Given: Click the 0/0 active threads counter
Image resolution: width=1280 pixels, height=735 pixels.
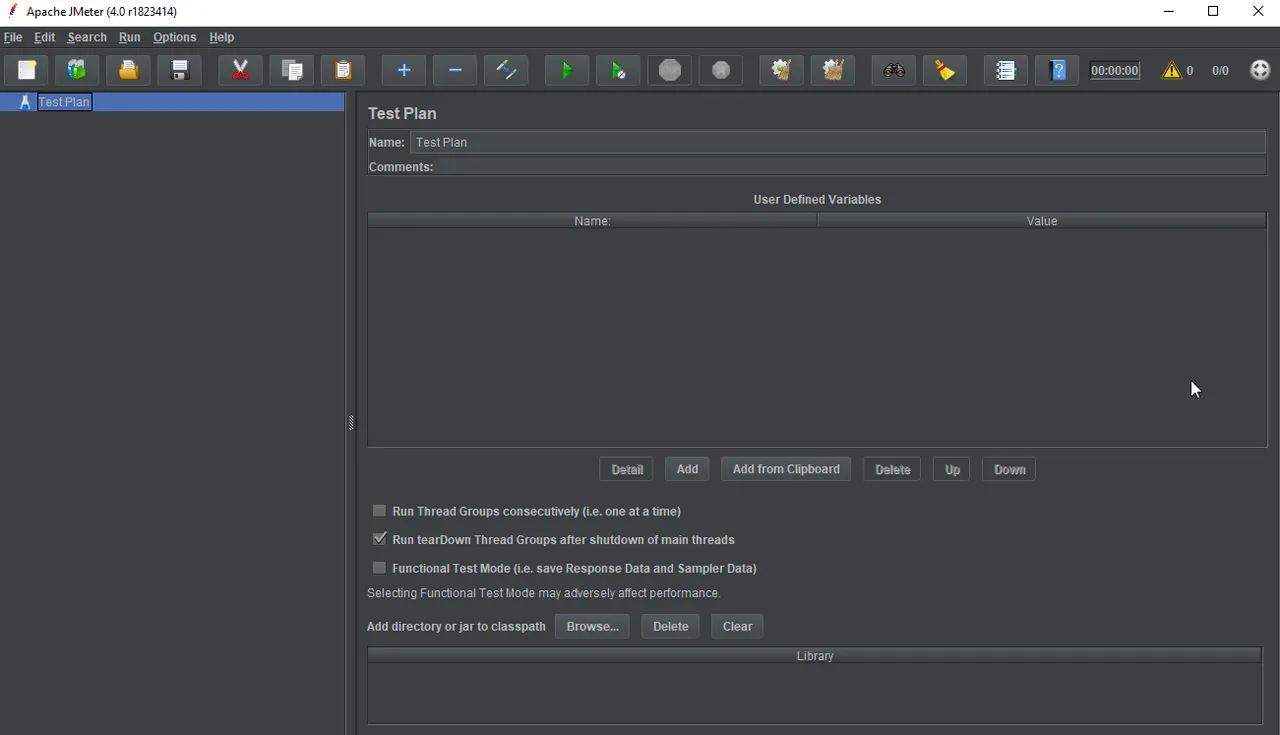Looking at the screenshot, I should point(1220,70).
